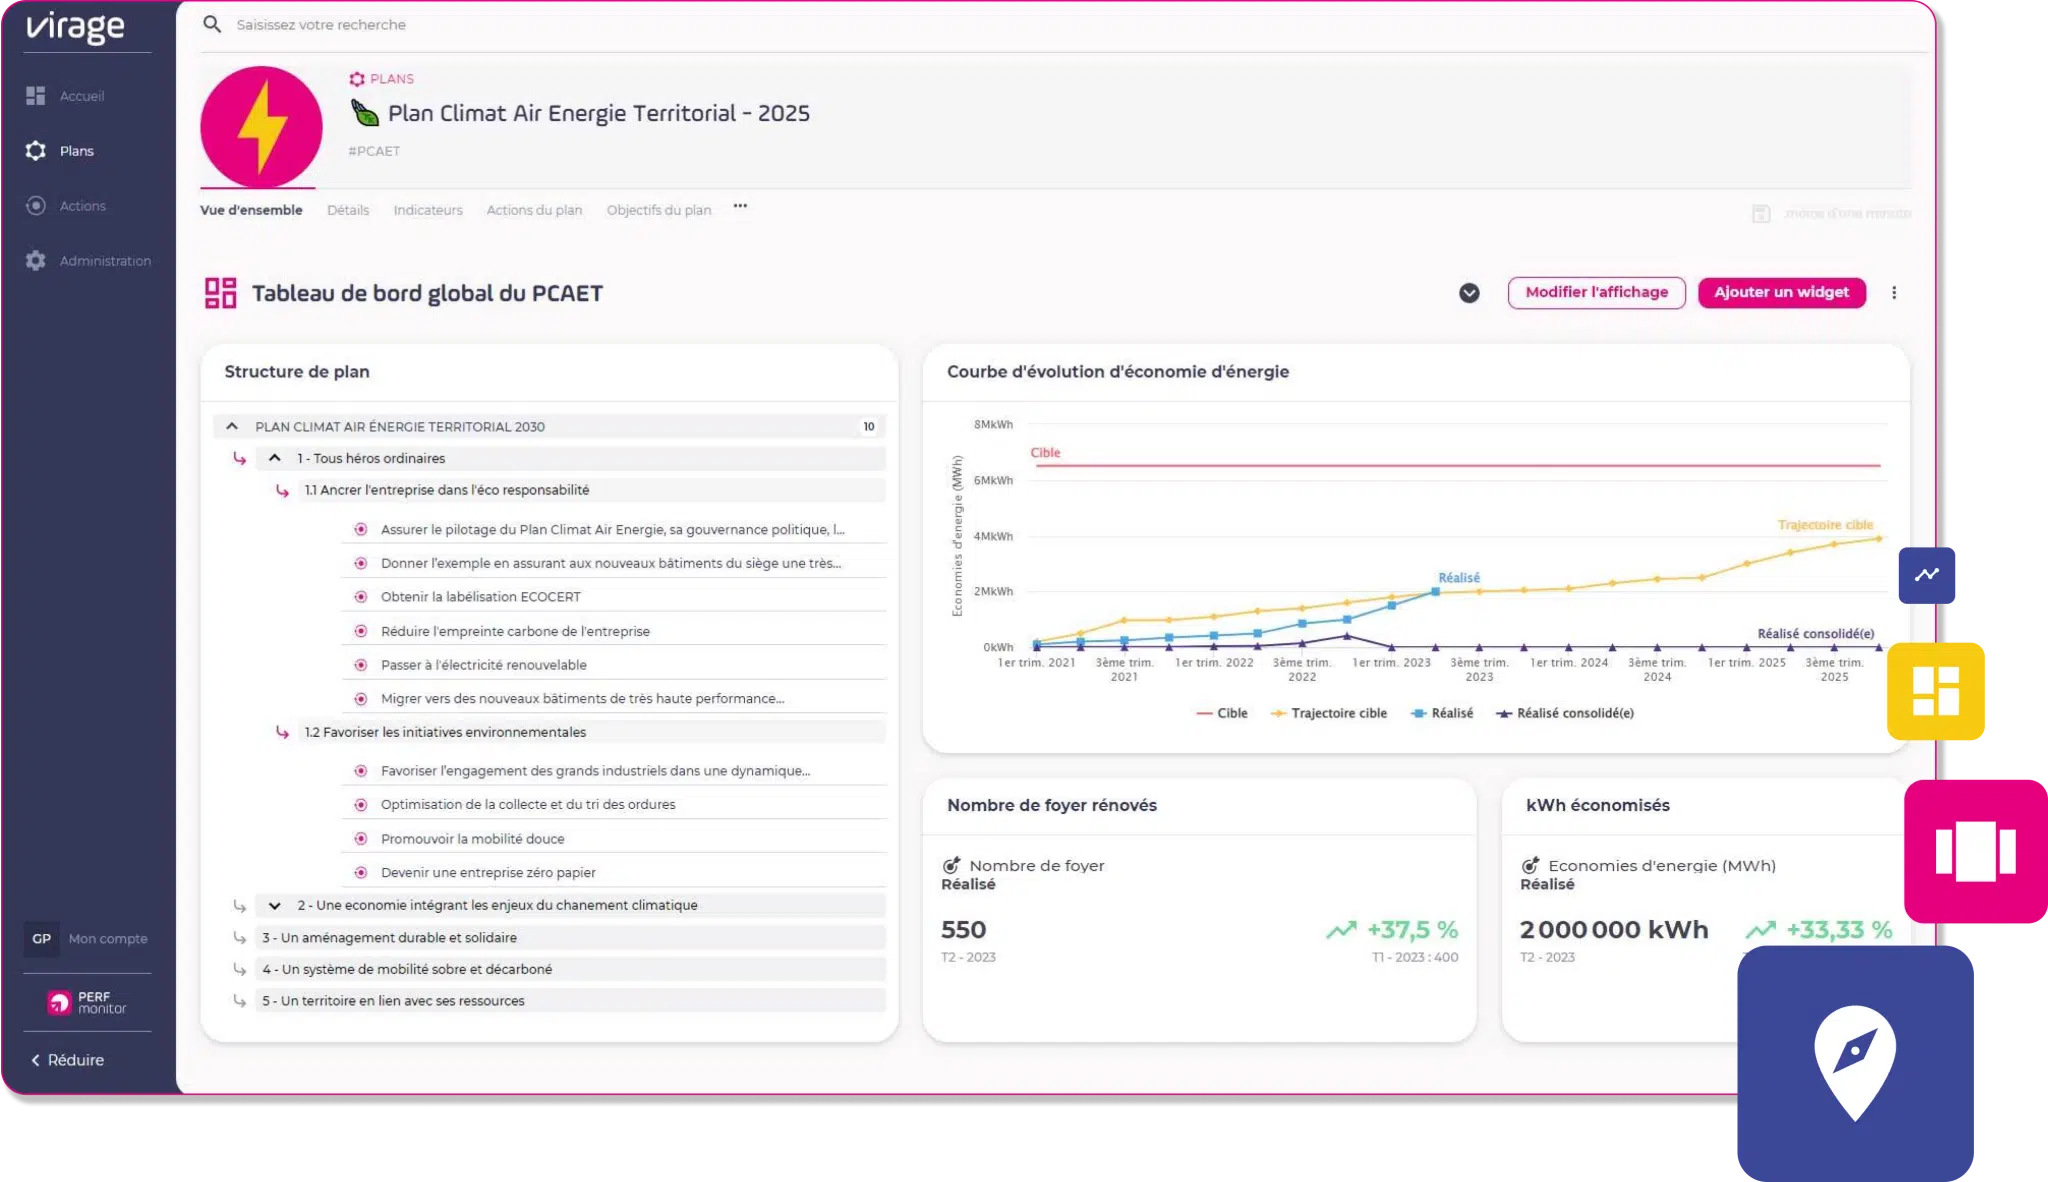Click the Plans sidebar icon
Screen dimensions: 2048x1182
coord(38,151)
